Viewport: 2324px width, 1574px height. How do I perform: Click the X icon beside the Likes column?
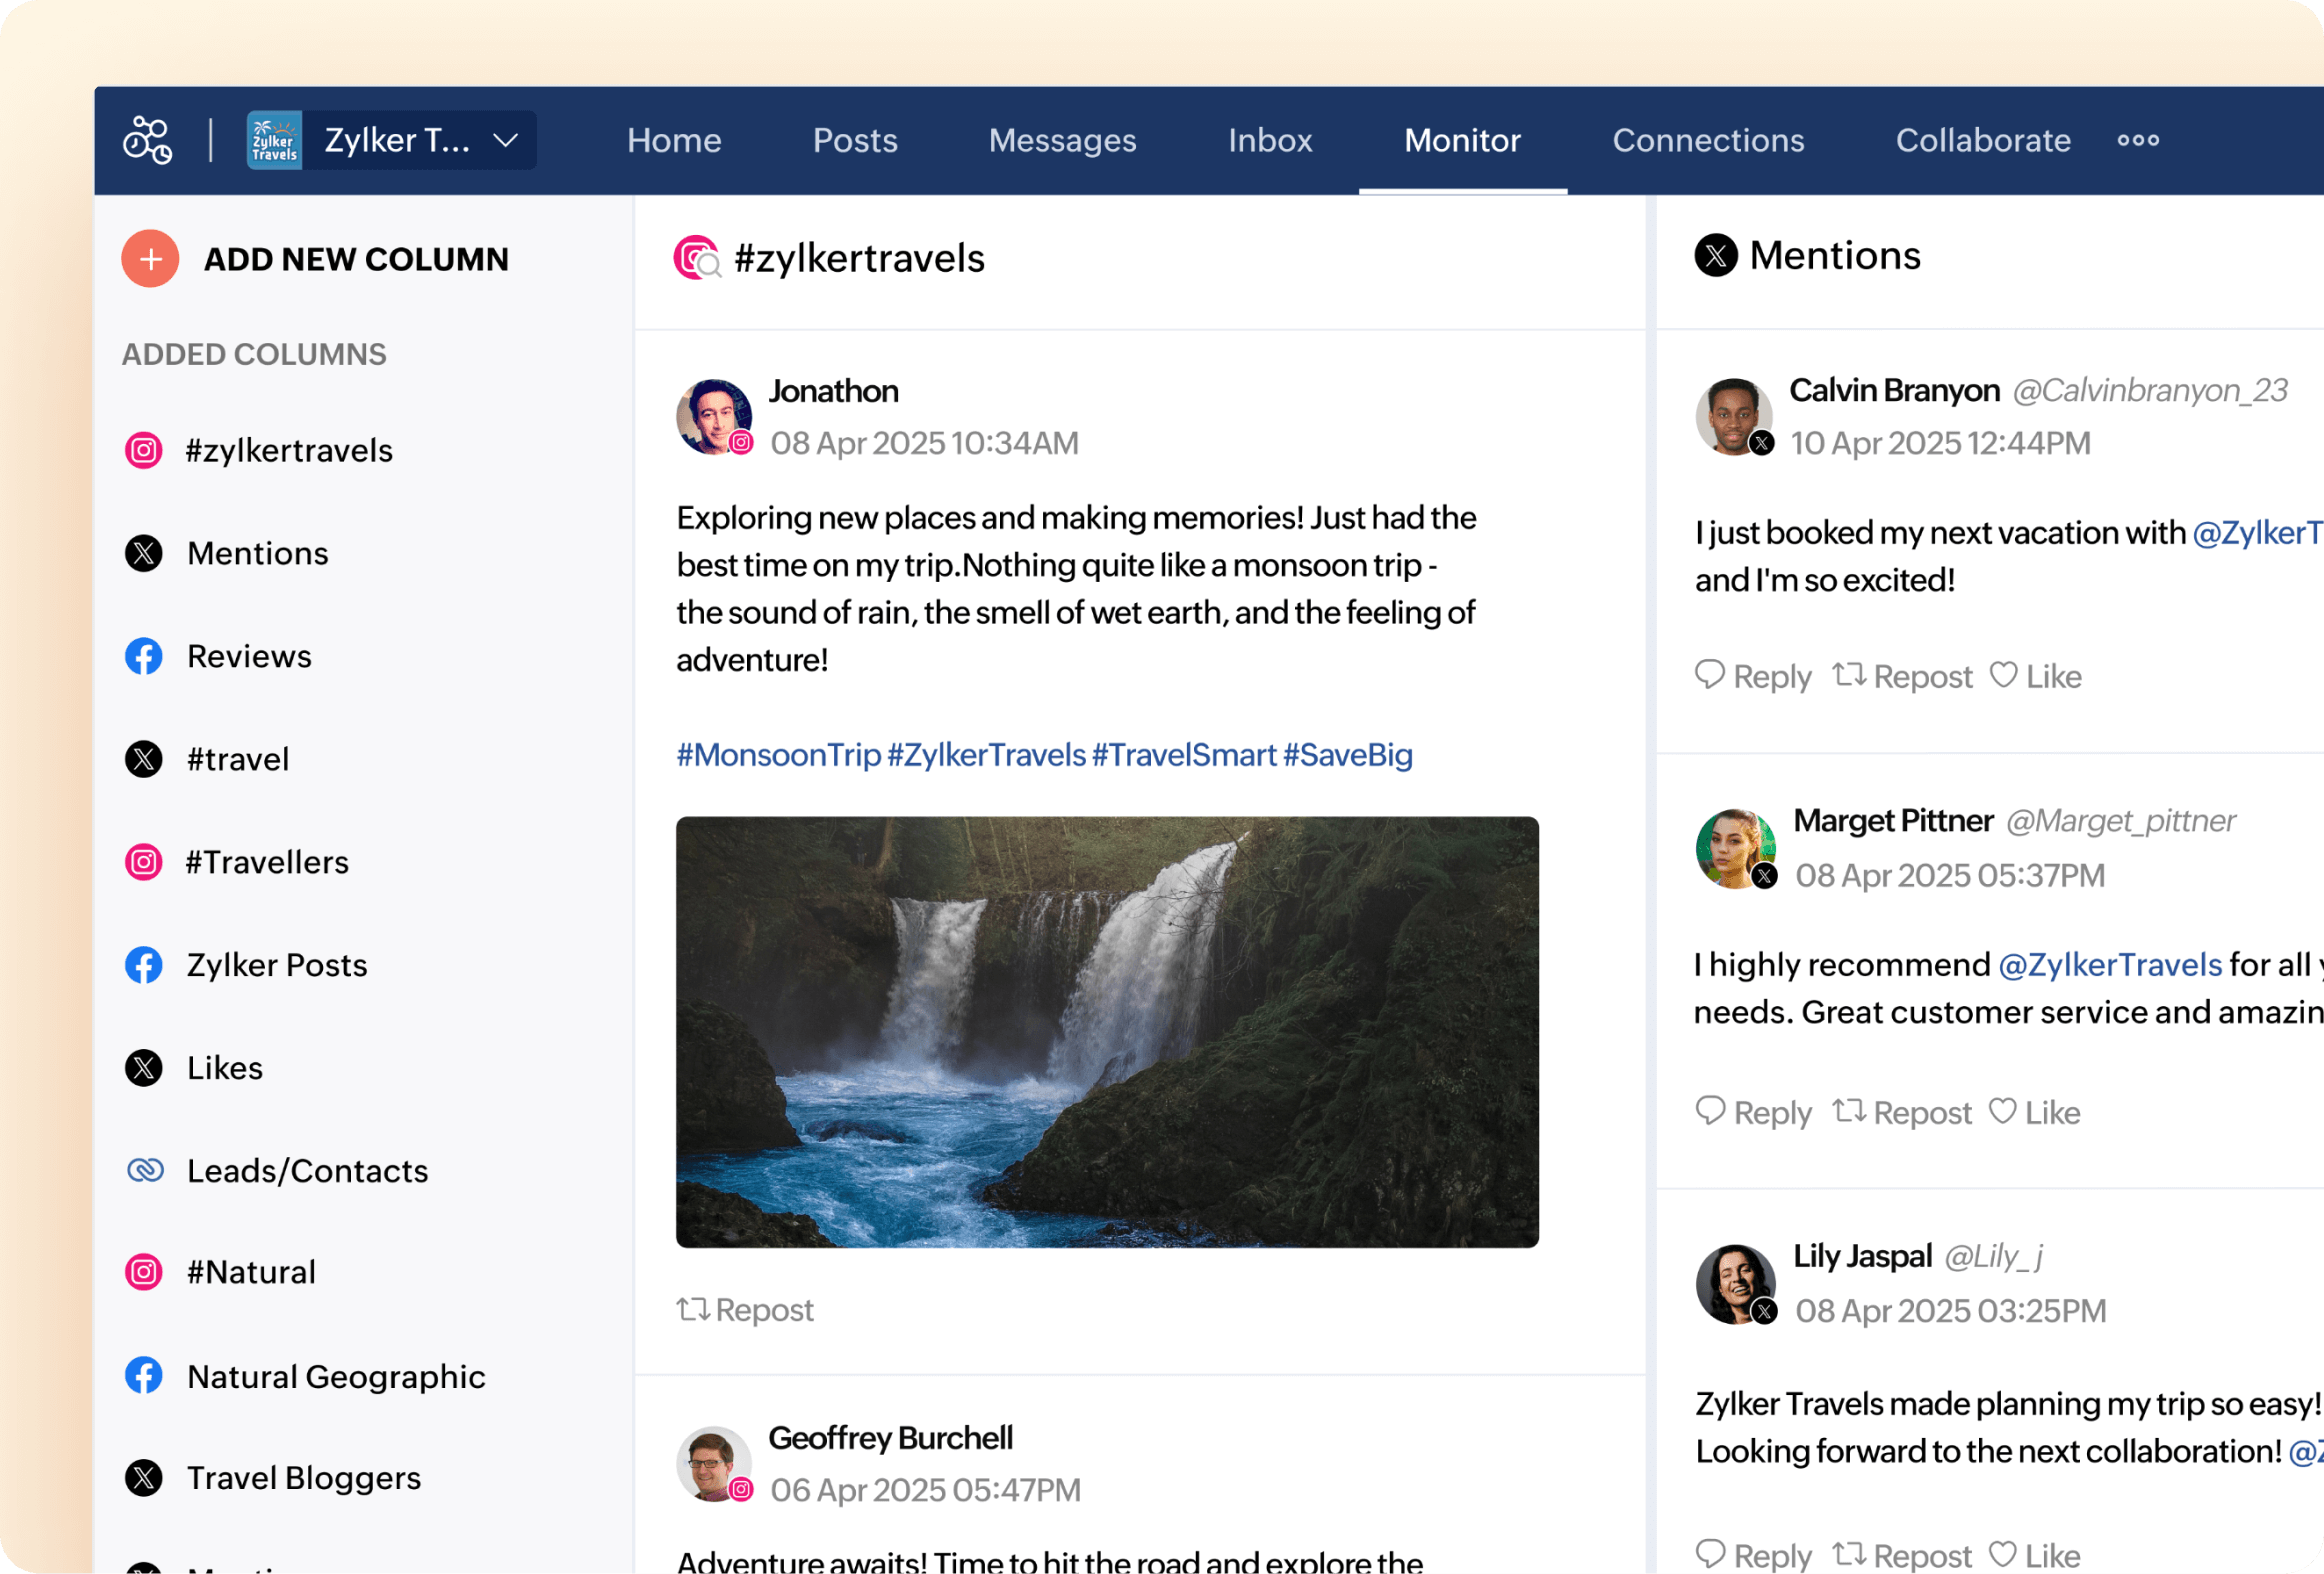(x=144, y=1068)
